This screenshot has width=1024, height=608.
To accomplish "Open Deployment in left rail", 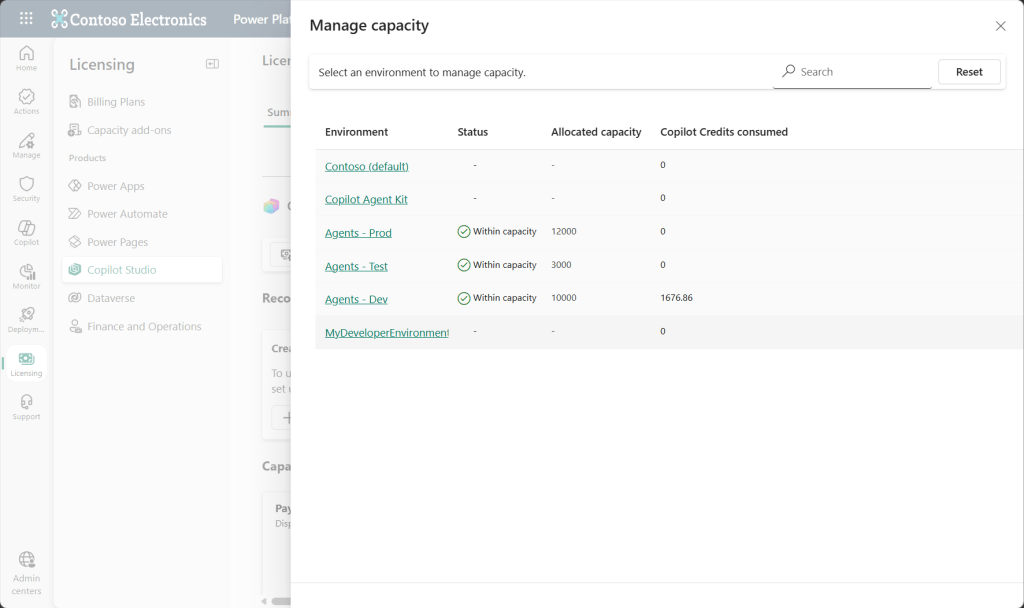I will [26, 320].
